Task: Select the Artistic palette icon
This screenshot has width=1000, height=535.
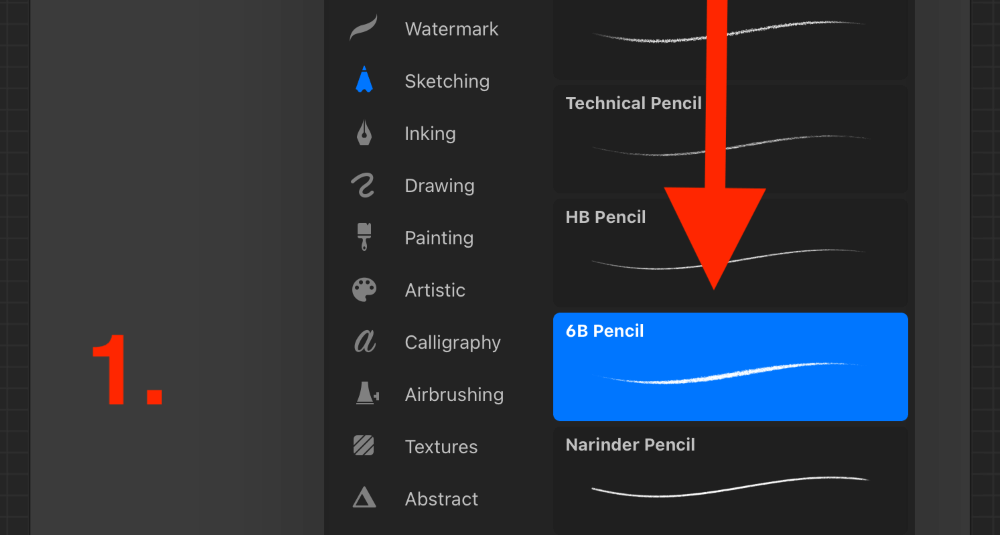Action: point(364,289)
